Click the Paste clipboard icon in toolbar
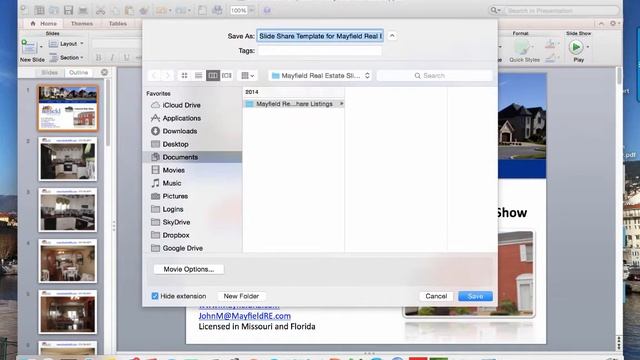This screenshot has height=360, width=640. point(129,11)
